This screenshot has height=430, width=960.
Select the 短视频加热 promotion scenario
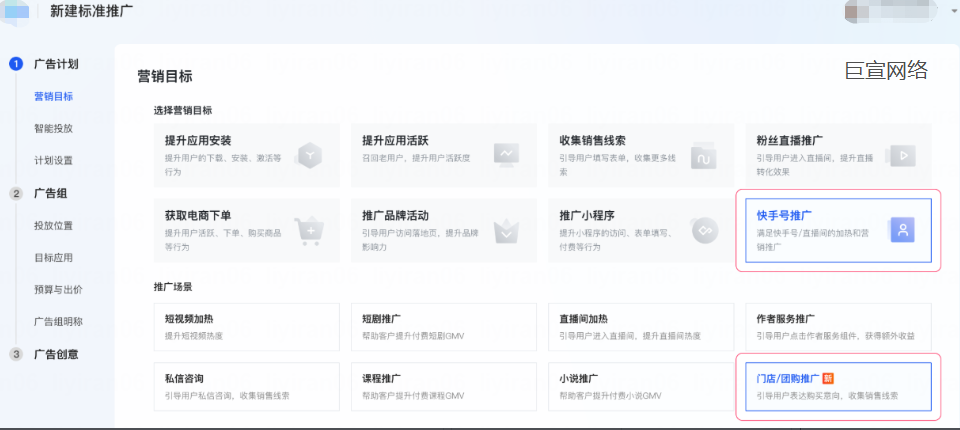(247, 327)
